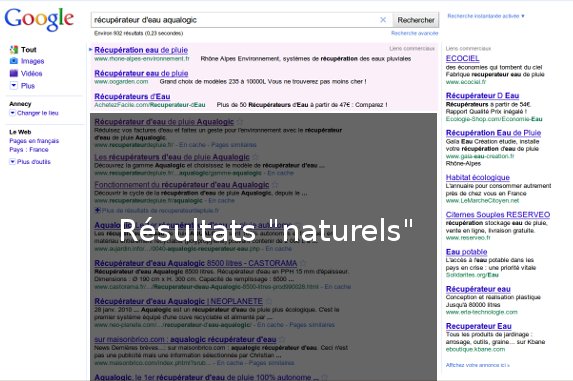Expand more results from recuperateurdepluie.fr plus icon
The width and height of the screenshot is (573, 381).
97,210
